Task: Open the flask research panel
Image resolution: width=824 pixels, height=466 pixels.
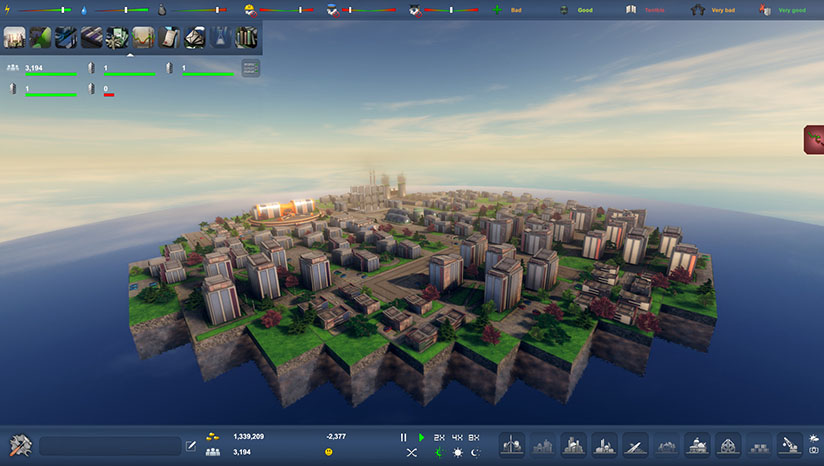Action: point(220,38)
